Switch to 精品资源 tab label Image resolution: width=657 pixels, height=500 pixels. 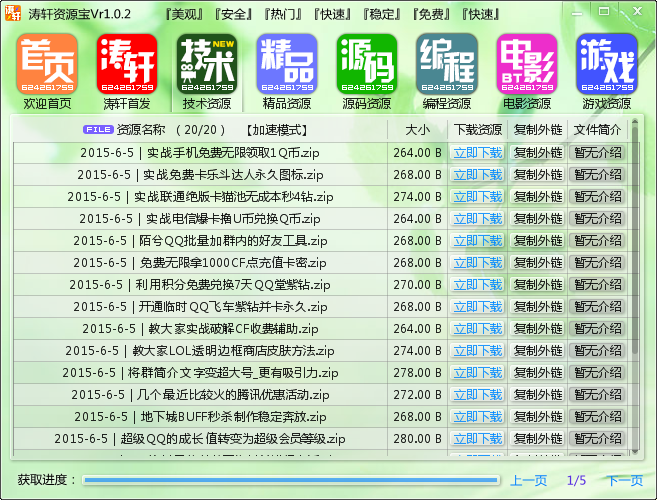[287, 104]
